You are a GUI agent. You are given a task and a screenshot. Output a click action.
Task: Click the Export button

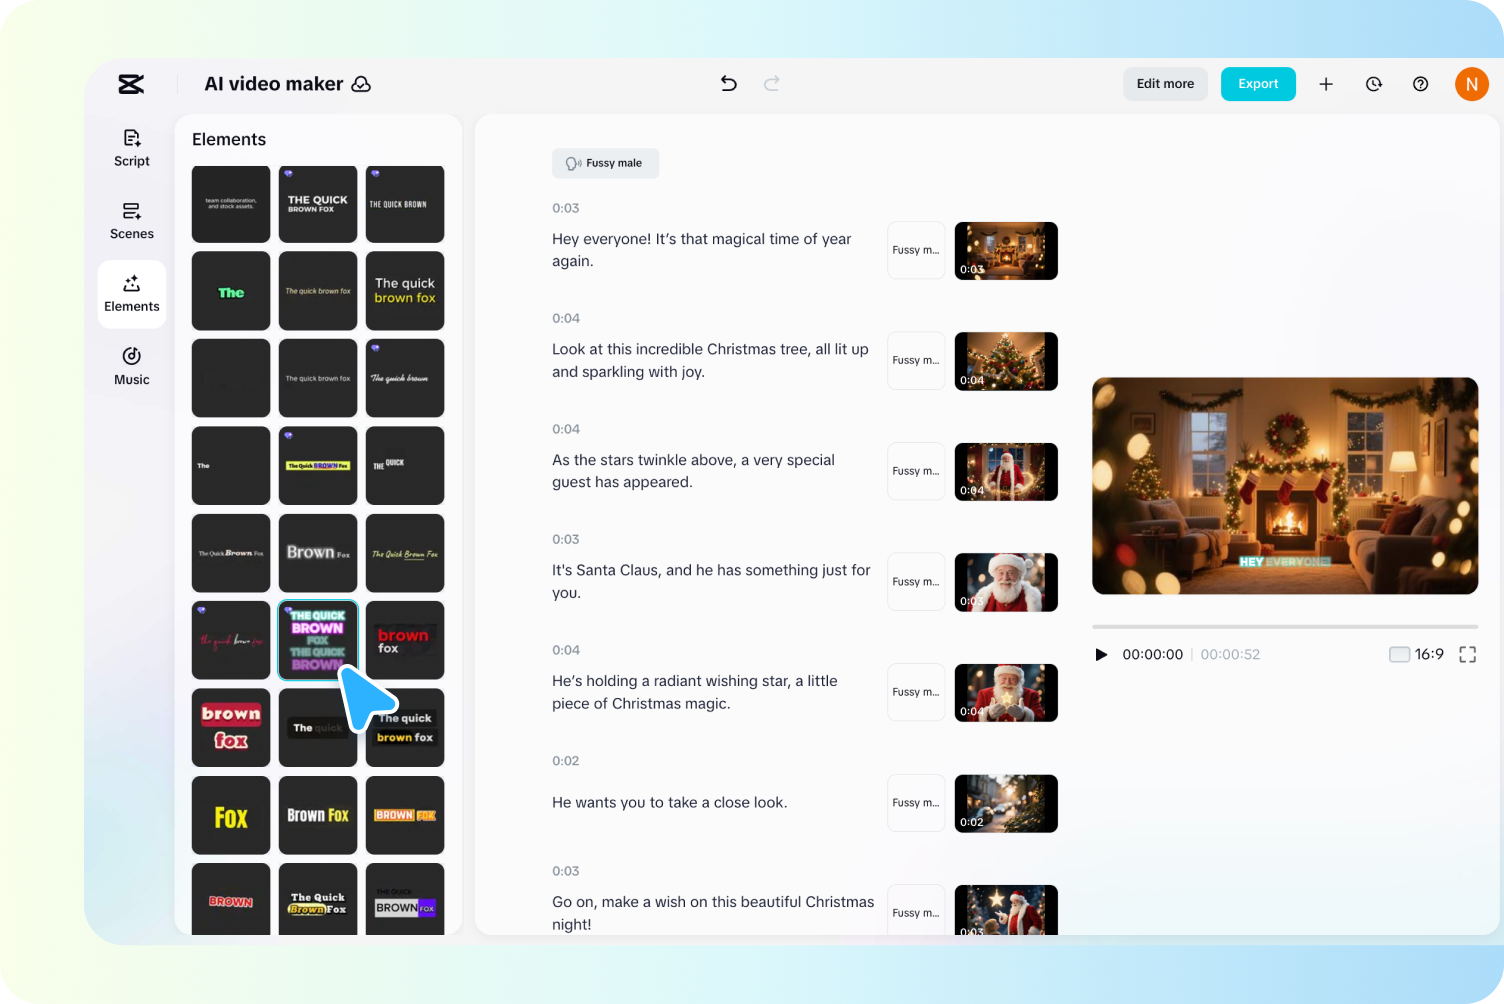tap(1258, 84)
